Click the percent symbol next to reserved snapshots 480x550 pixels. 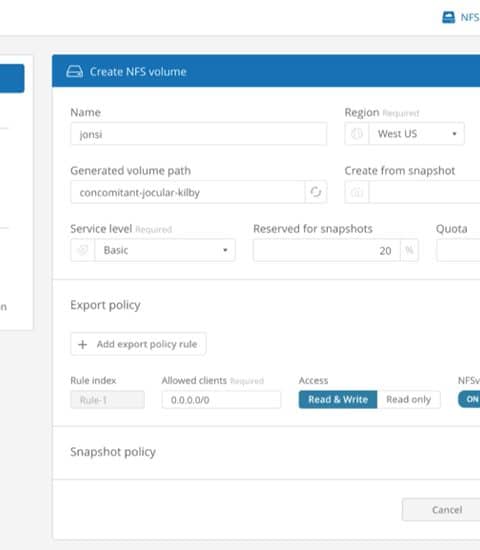pos(409,250)
